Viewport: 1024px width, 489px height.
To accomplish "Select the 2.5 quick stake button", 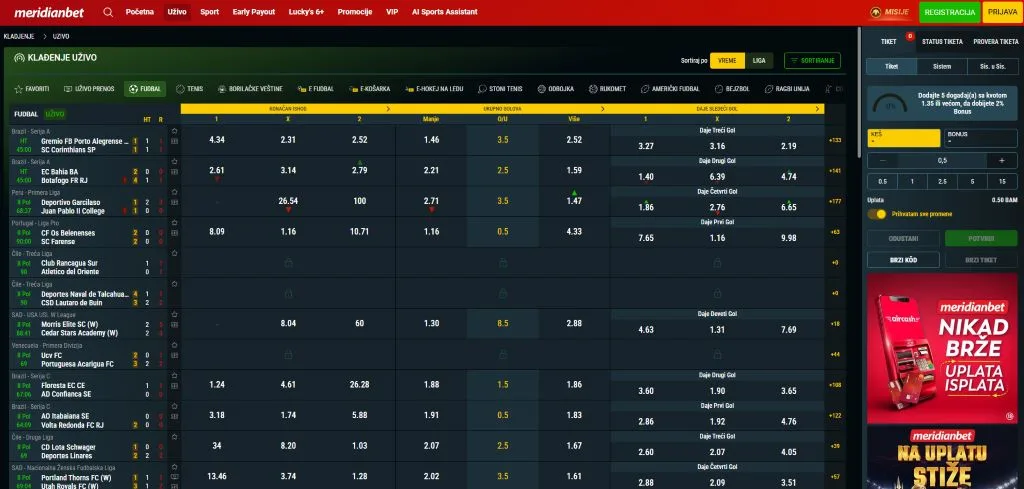I will (942, 181).
